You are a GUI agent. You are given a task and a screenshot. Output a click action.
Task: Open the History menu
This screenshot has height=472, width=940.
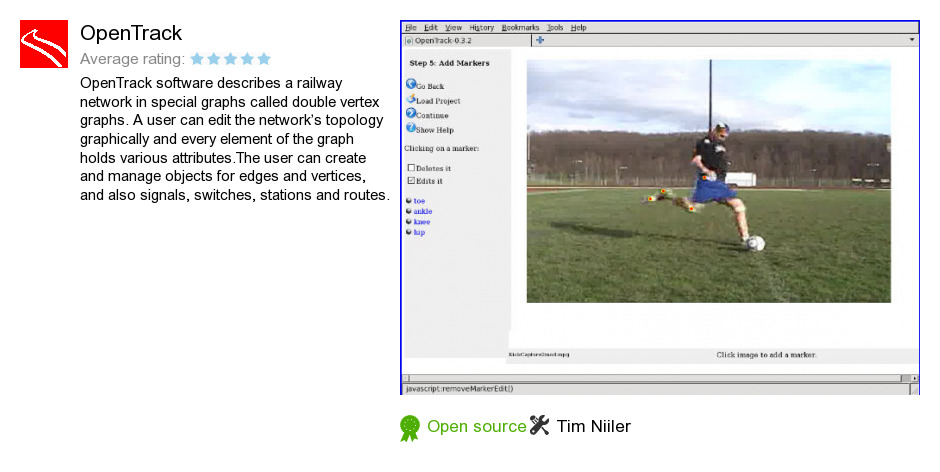481,28
